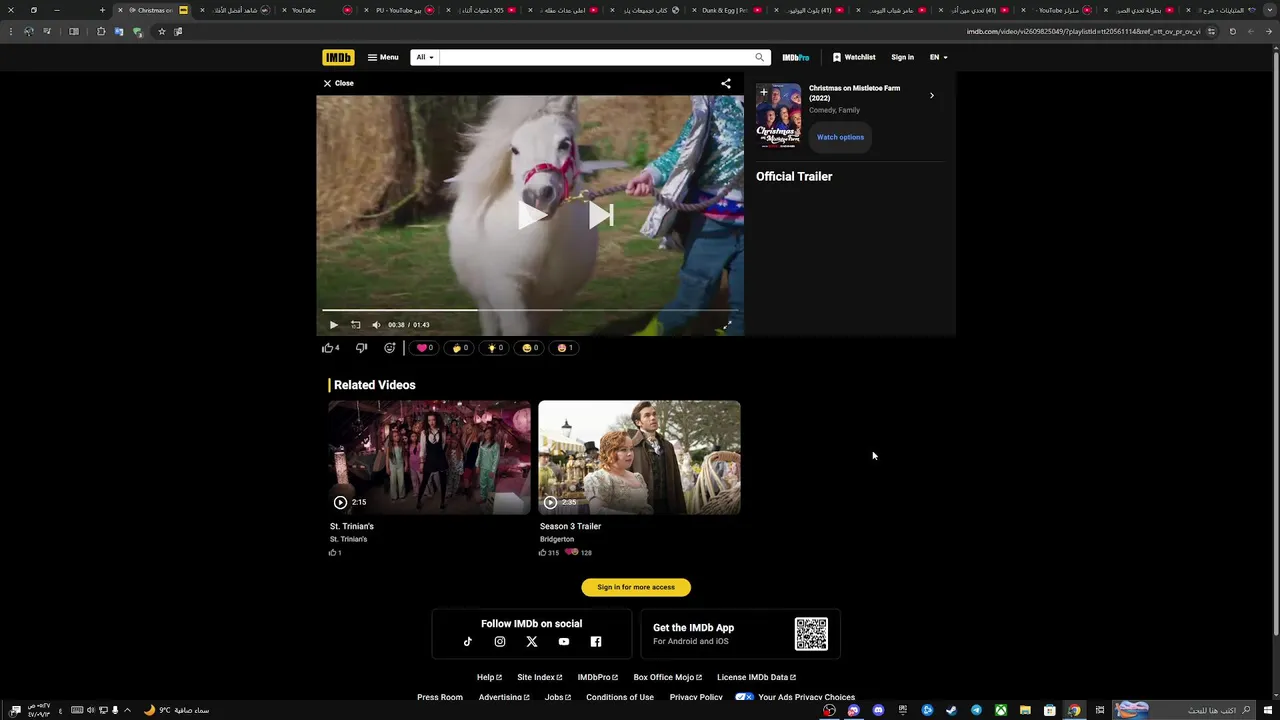Open the search category All dropdown
Viewport: 1280px width, 720px height.
click(425, 57)
